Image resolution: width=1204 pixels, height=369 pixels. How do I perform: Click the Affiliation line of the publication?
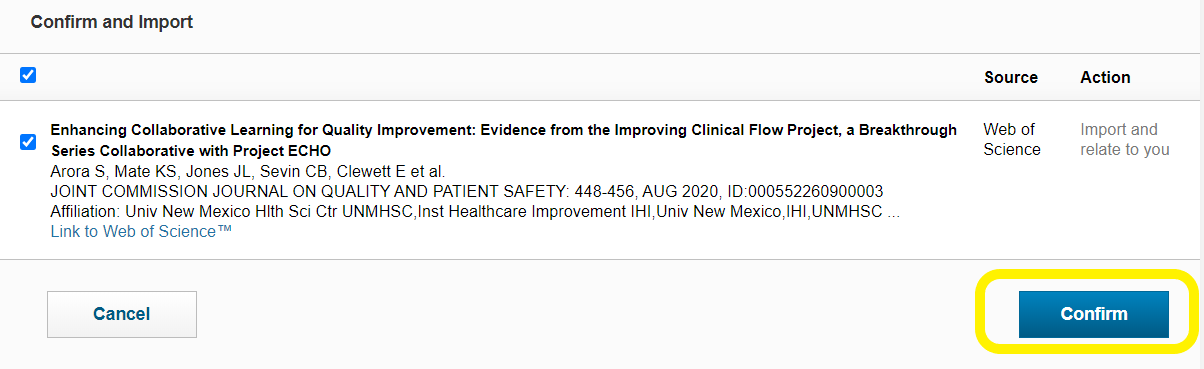(x=475, y=211)
